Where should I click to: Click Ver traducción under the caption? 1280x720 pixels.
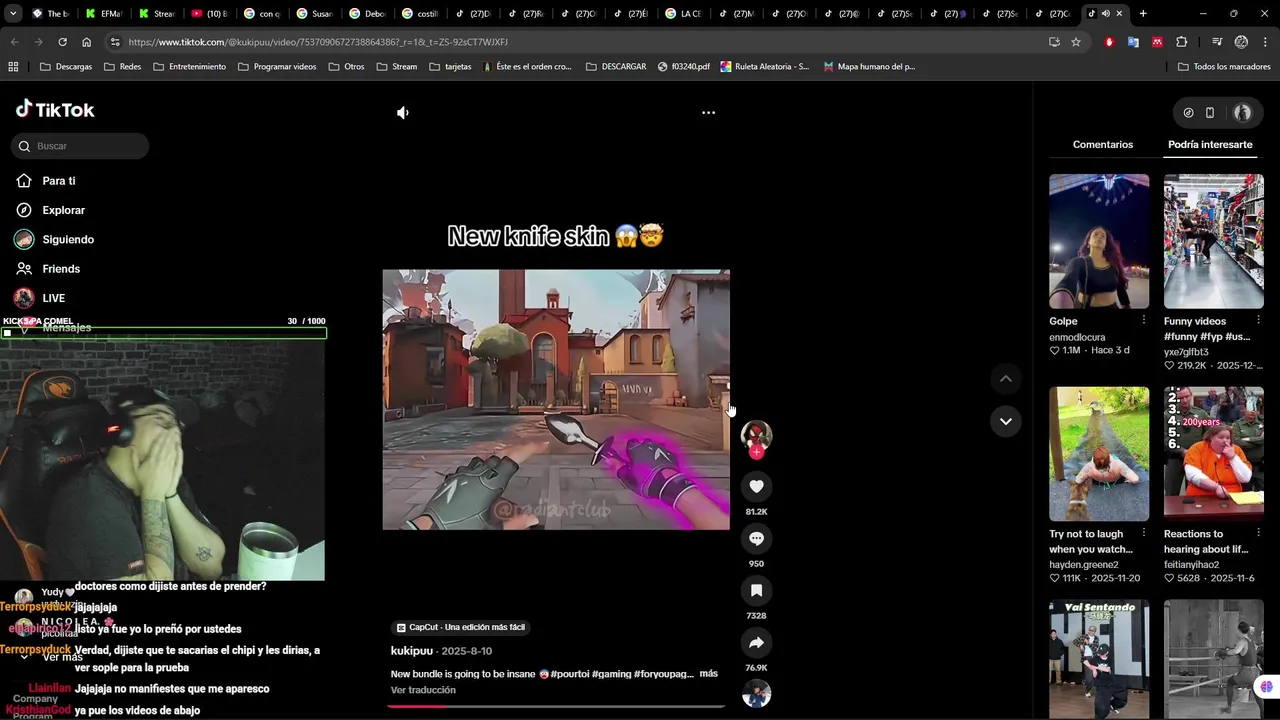[x=423, y=690]
